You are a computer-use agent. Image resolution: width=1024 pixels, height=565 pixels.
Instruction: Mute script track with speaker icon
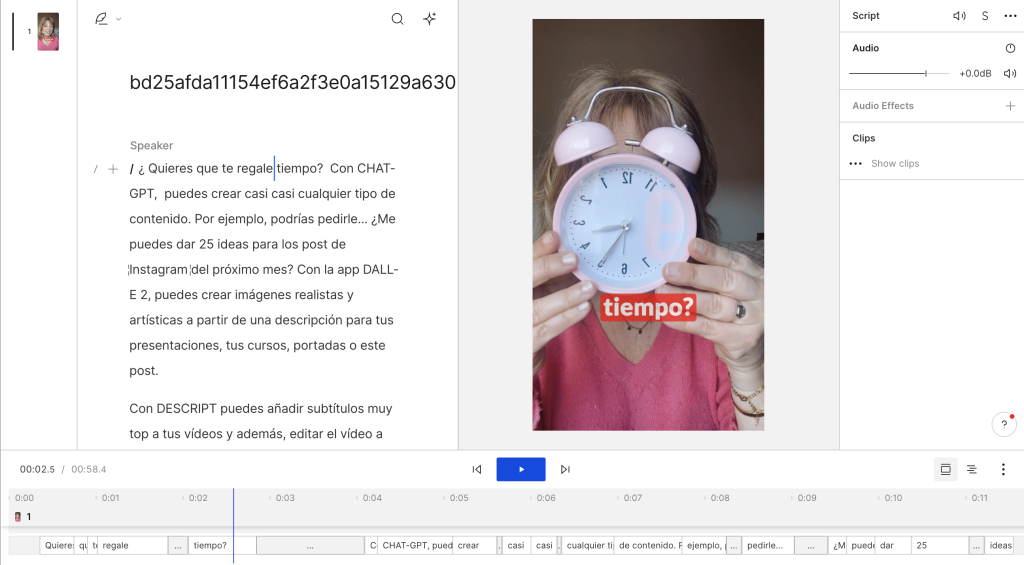959,16
